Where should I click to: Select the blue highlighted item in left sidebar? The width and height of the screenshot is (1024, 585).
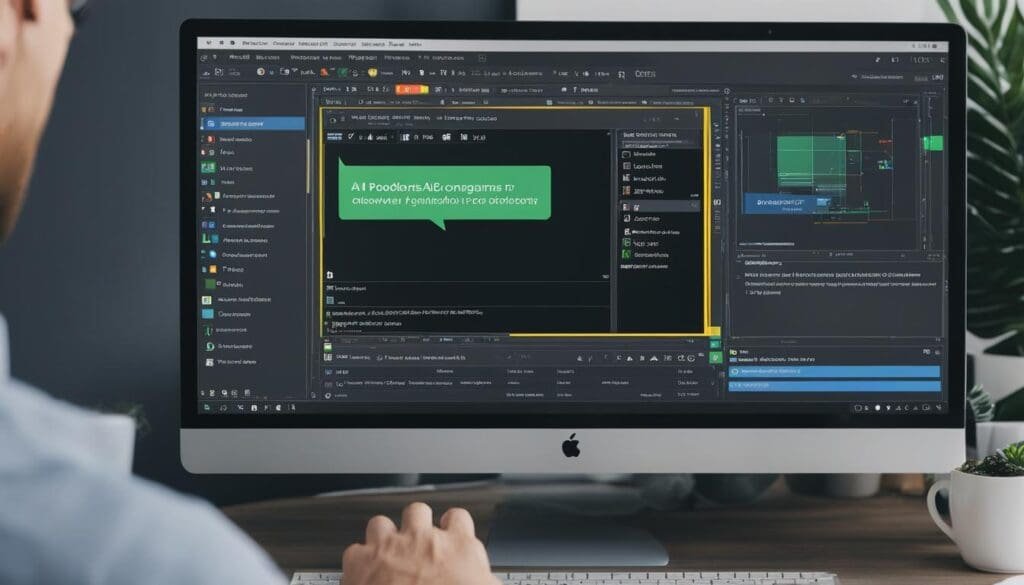(254, 124)
